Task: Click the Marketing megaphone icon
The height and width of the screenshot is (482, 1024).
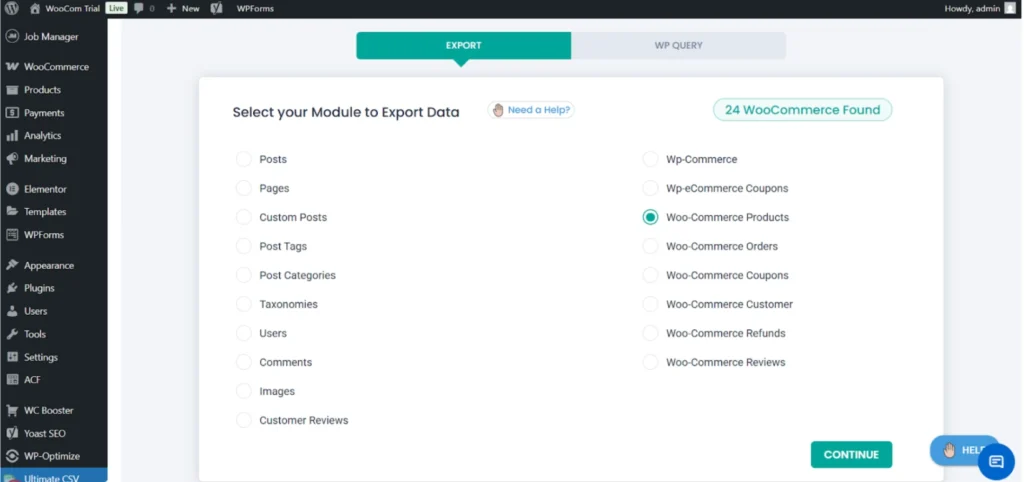Action: coord(12,159)
